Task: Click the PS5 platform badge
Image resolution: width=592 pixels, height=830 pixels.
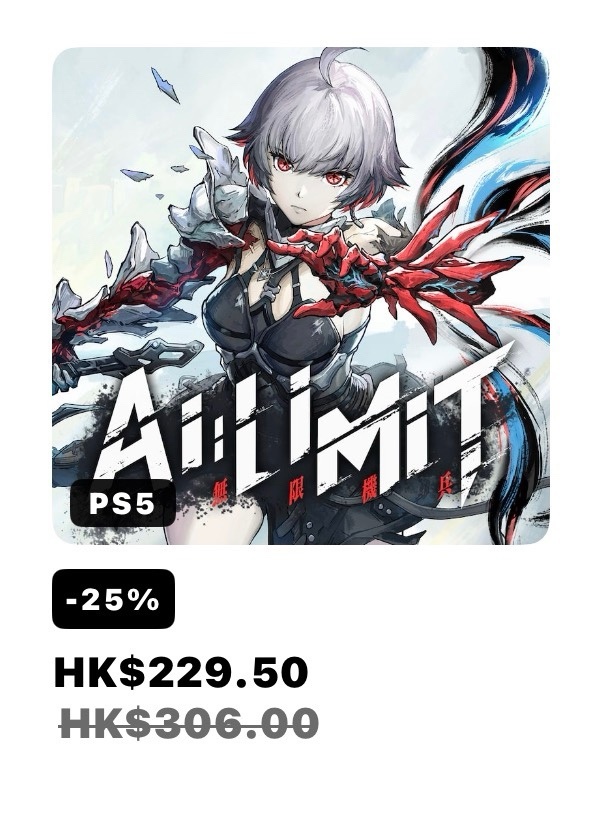Action: (122, 503)
